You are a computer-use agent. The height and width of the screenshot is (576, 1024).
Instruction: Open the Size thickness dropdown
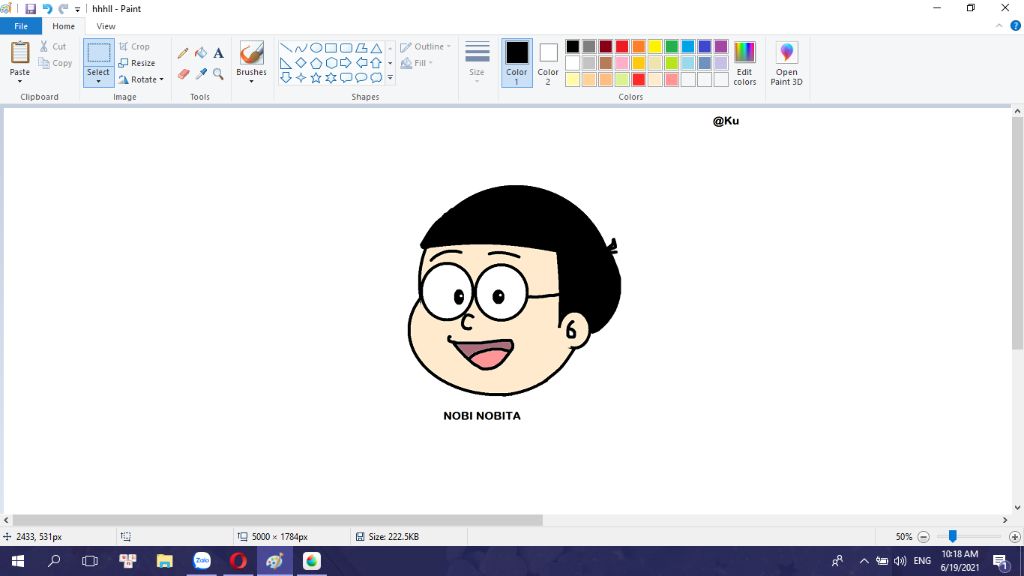pos(477,61)
